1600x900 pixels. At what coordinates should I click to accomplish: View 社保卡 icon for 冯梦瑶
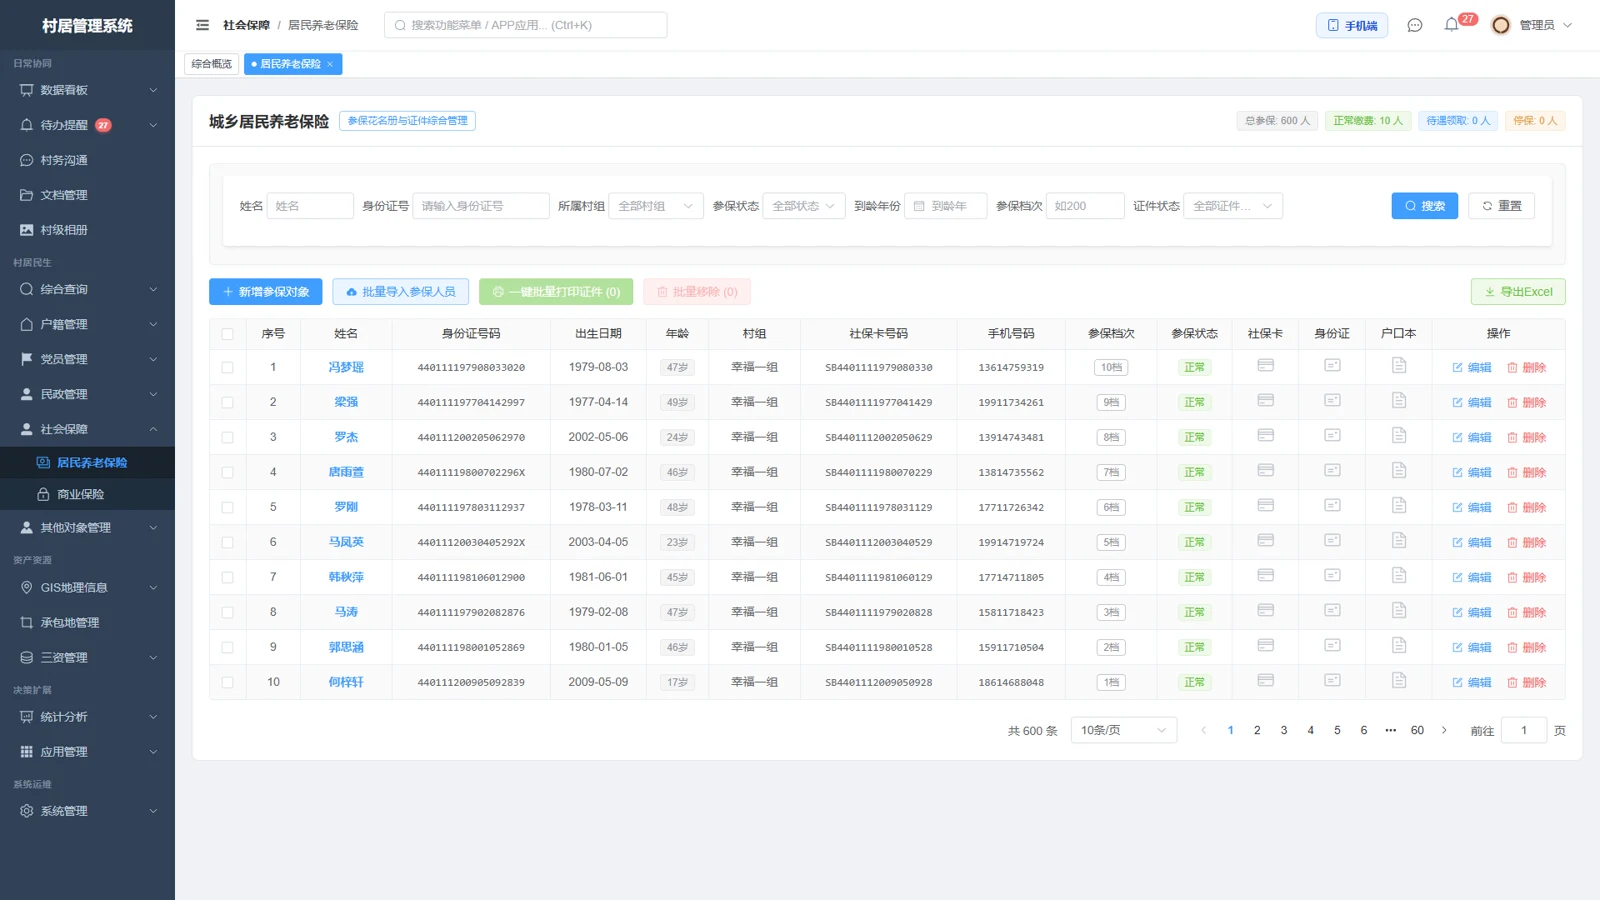click(1265, 366)
